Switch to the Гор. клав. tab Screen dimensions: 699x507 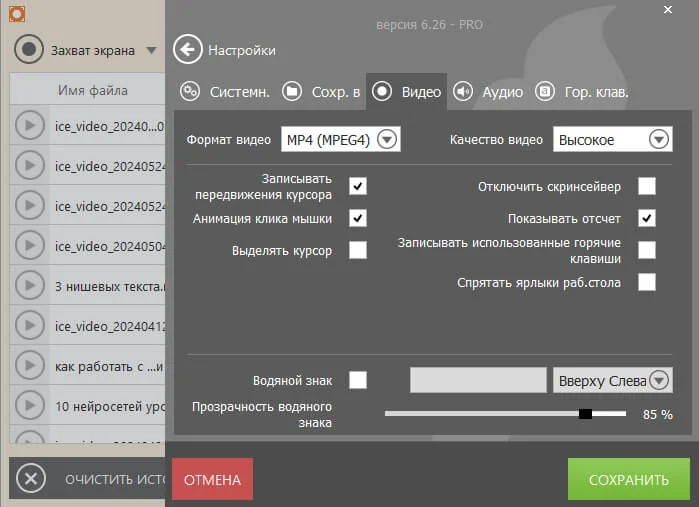click(x=582, y=92)
